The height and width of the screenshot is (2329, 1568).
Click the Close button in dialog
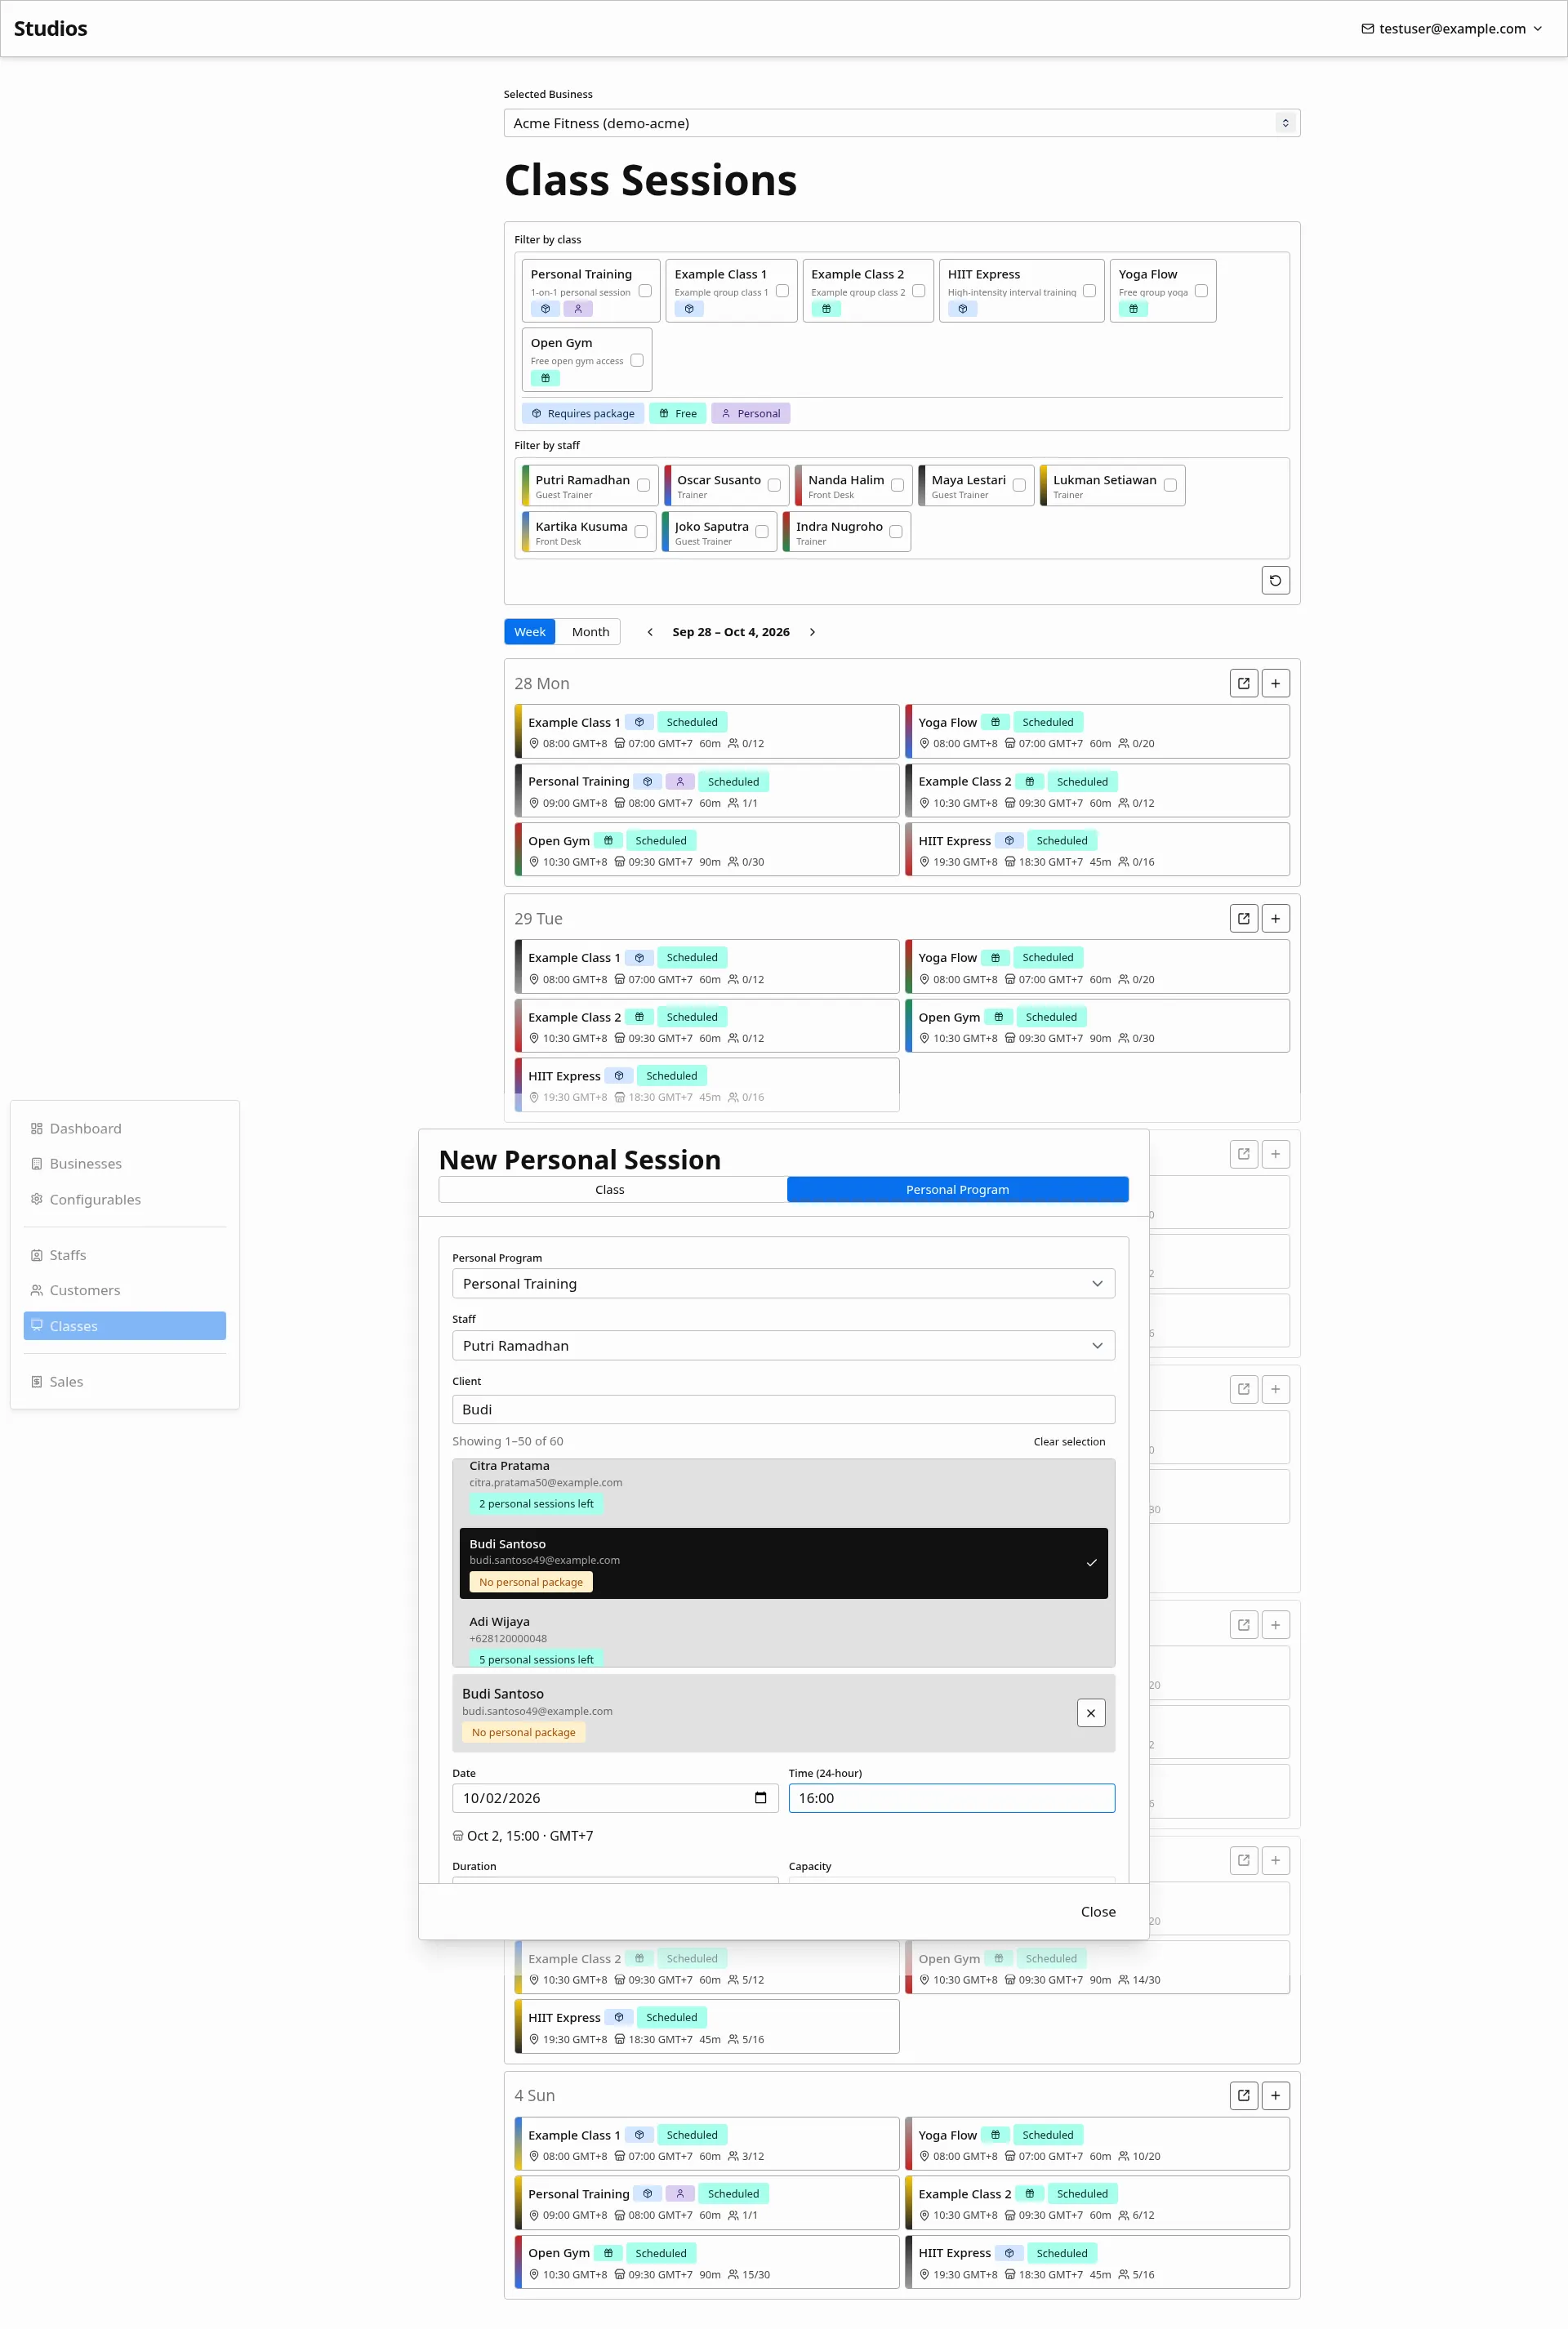coord(1098,1912)
